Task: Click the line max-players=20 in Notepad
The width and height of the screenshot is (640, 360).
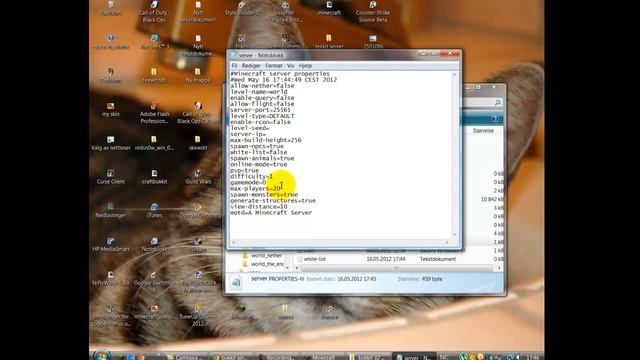Action: [256, 189]
